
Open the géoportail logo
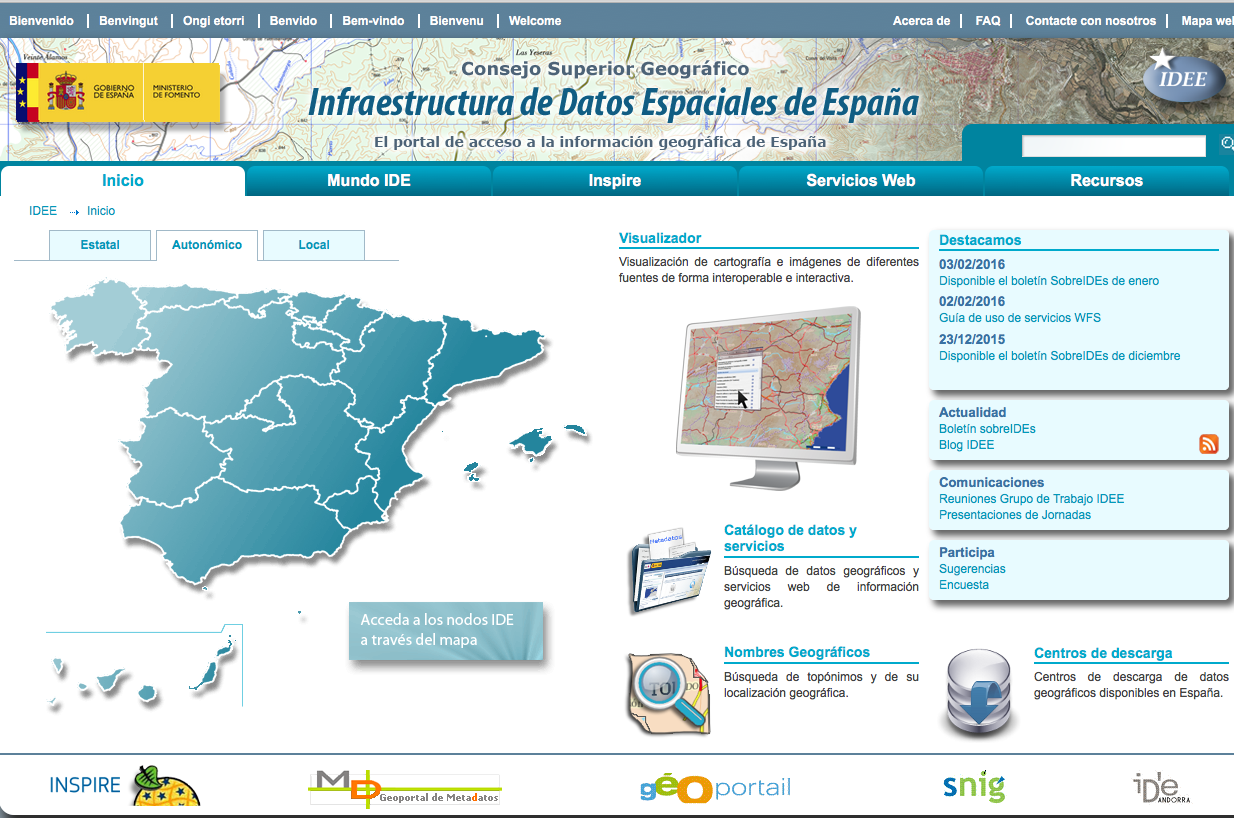click(715, 788)
